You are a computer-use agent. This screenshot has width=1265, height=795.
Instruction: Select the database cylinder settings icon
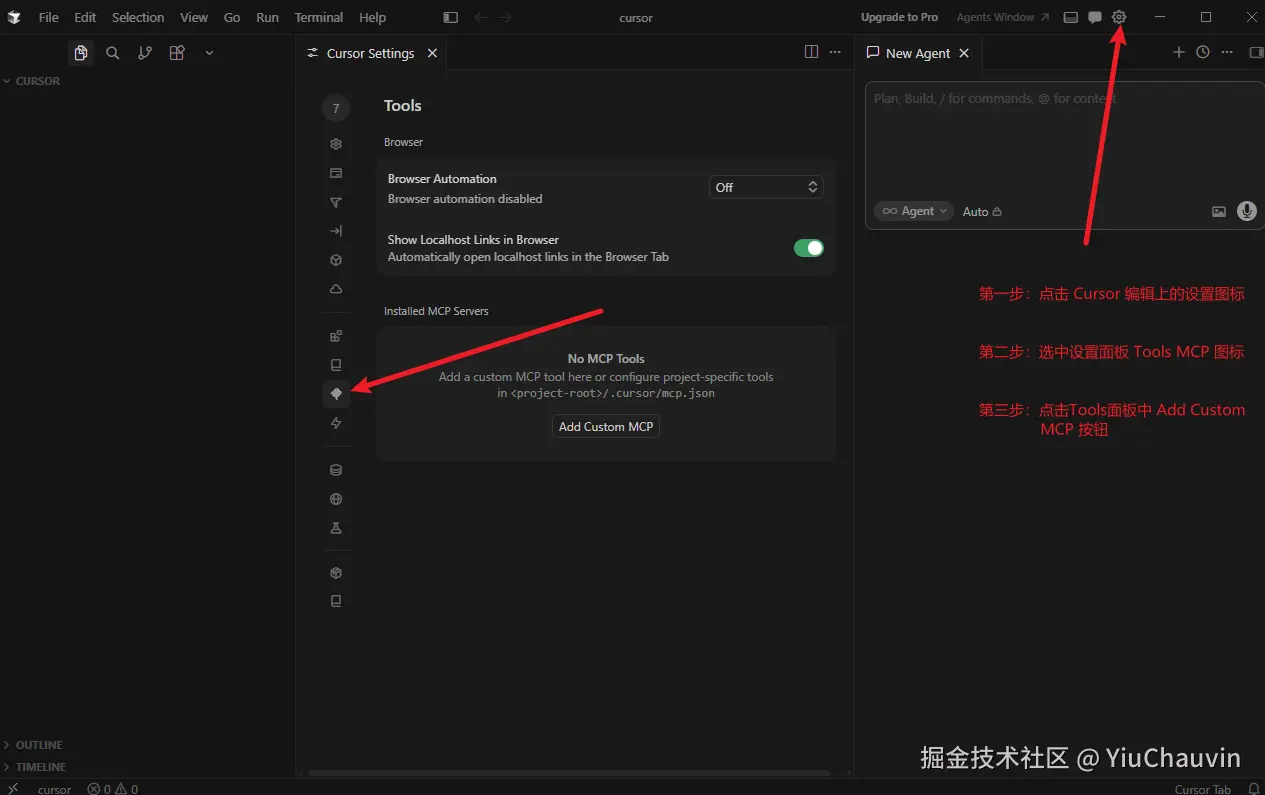click(336, 470)
